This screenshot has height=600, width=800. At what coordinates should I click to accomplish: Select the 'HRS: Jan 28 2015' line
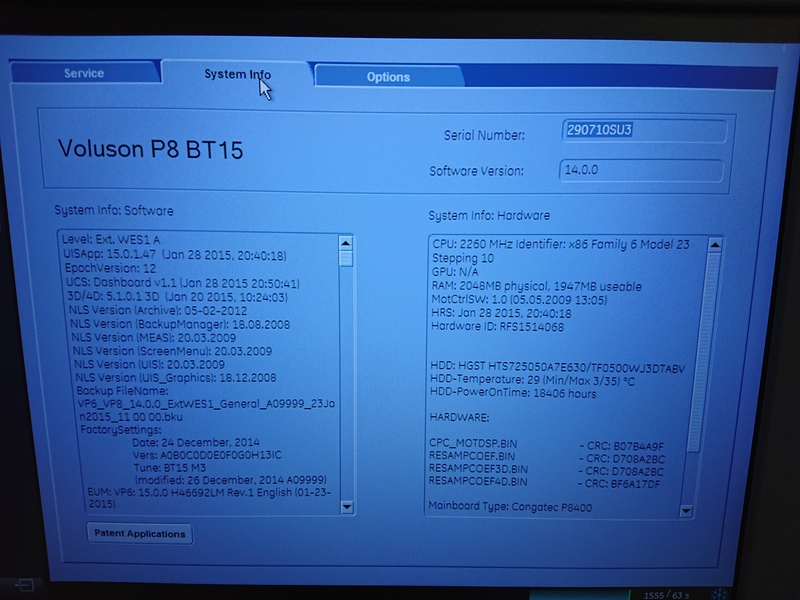[502, 313]
